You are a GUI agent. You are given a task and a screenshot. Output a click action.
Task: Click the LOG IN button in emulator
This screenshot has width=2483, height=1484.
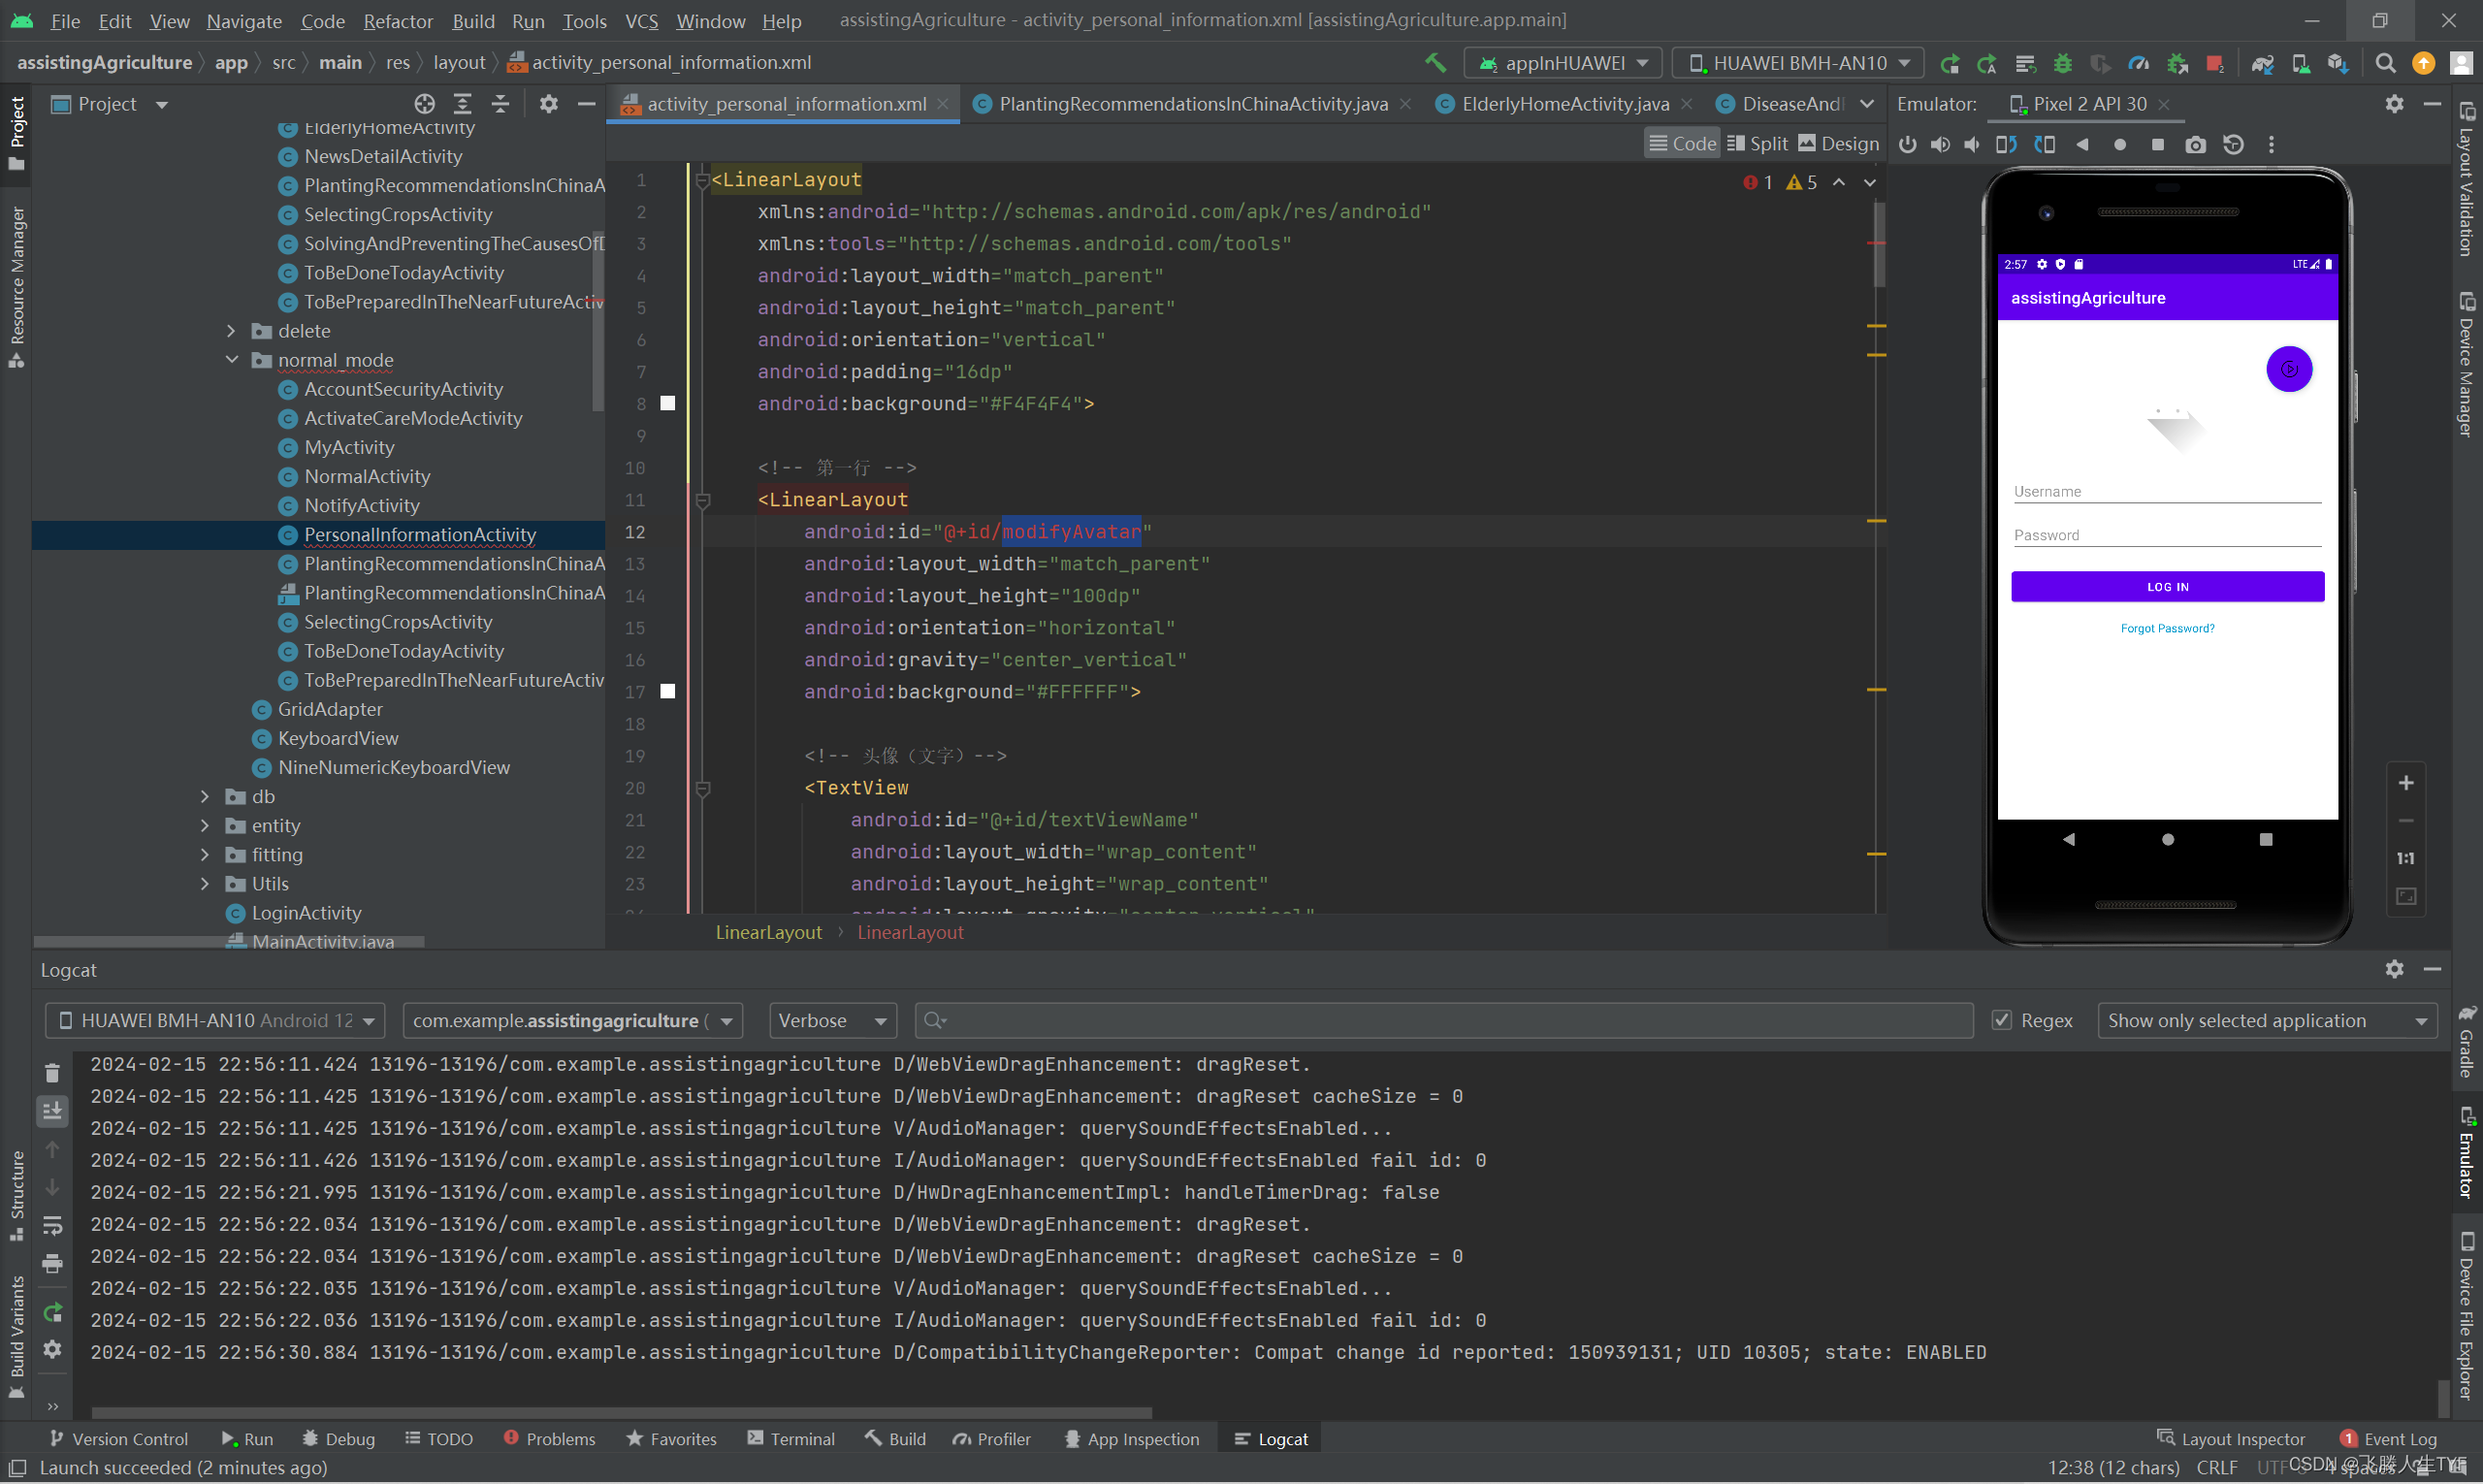coord(2167,587)
